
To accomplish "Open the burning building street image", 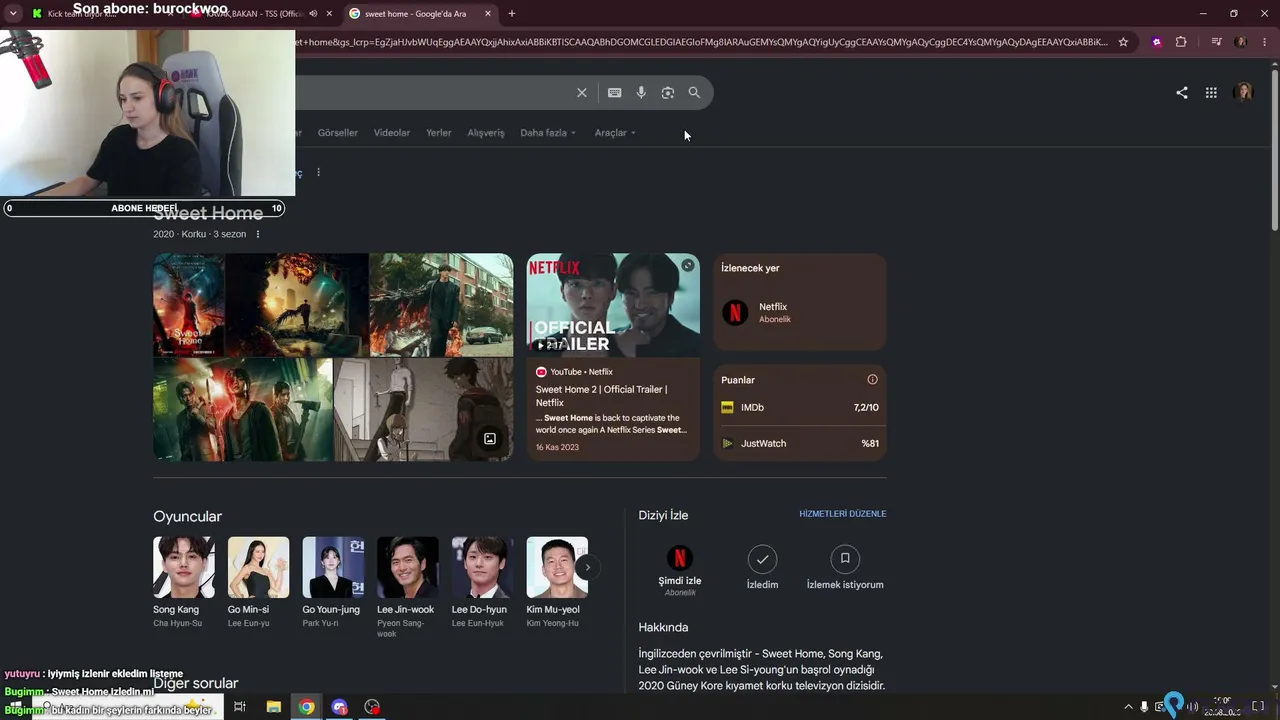I will pos(441,305).
